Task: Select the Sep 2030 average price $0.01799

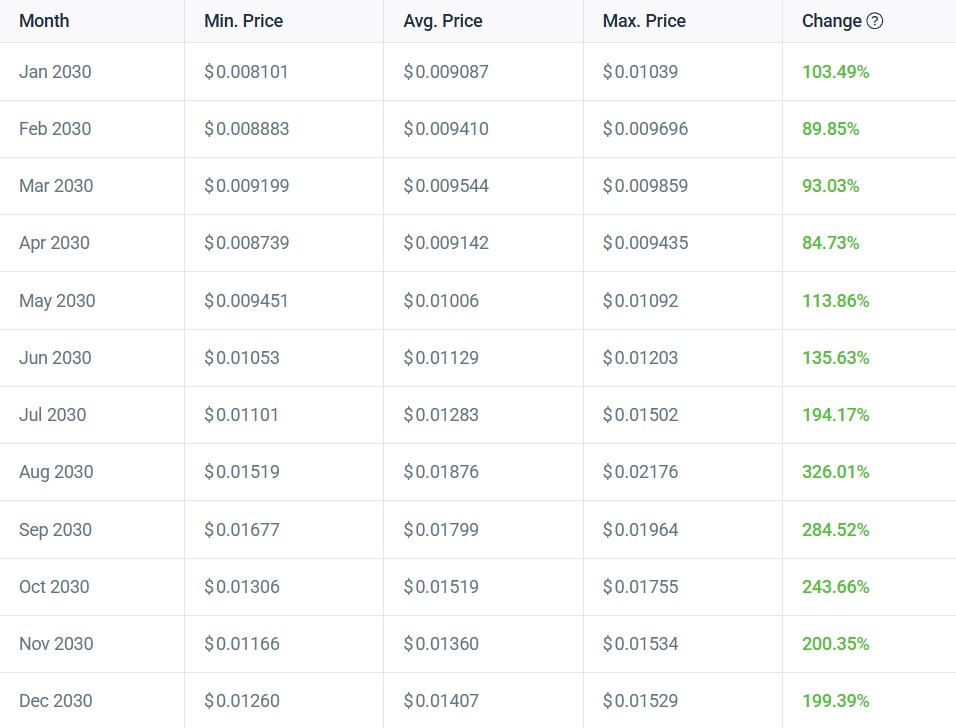Action: [x=441, y=530]
